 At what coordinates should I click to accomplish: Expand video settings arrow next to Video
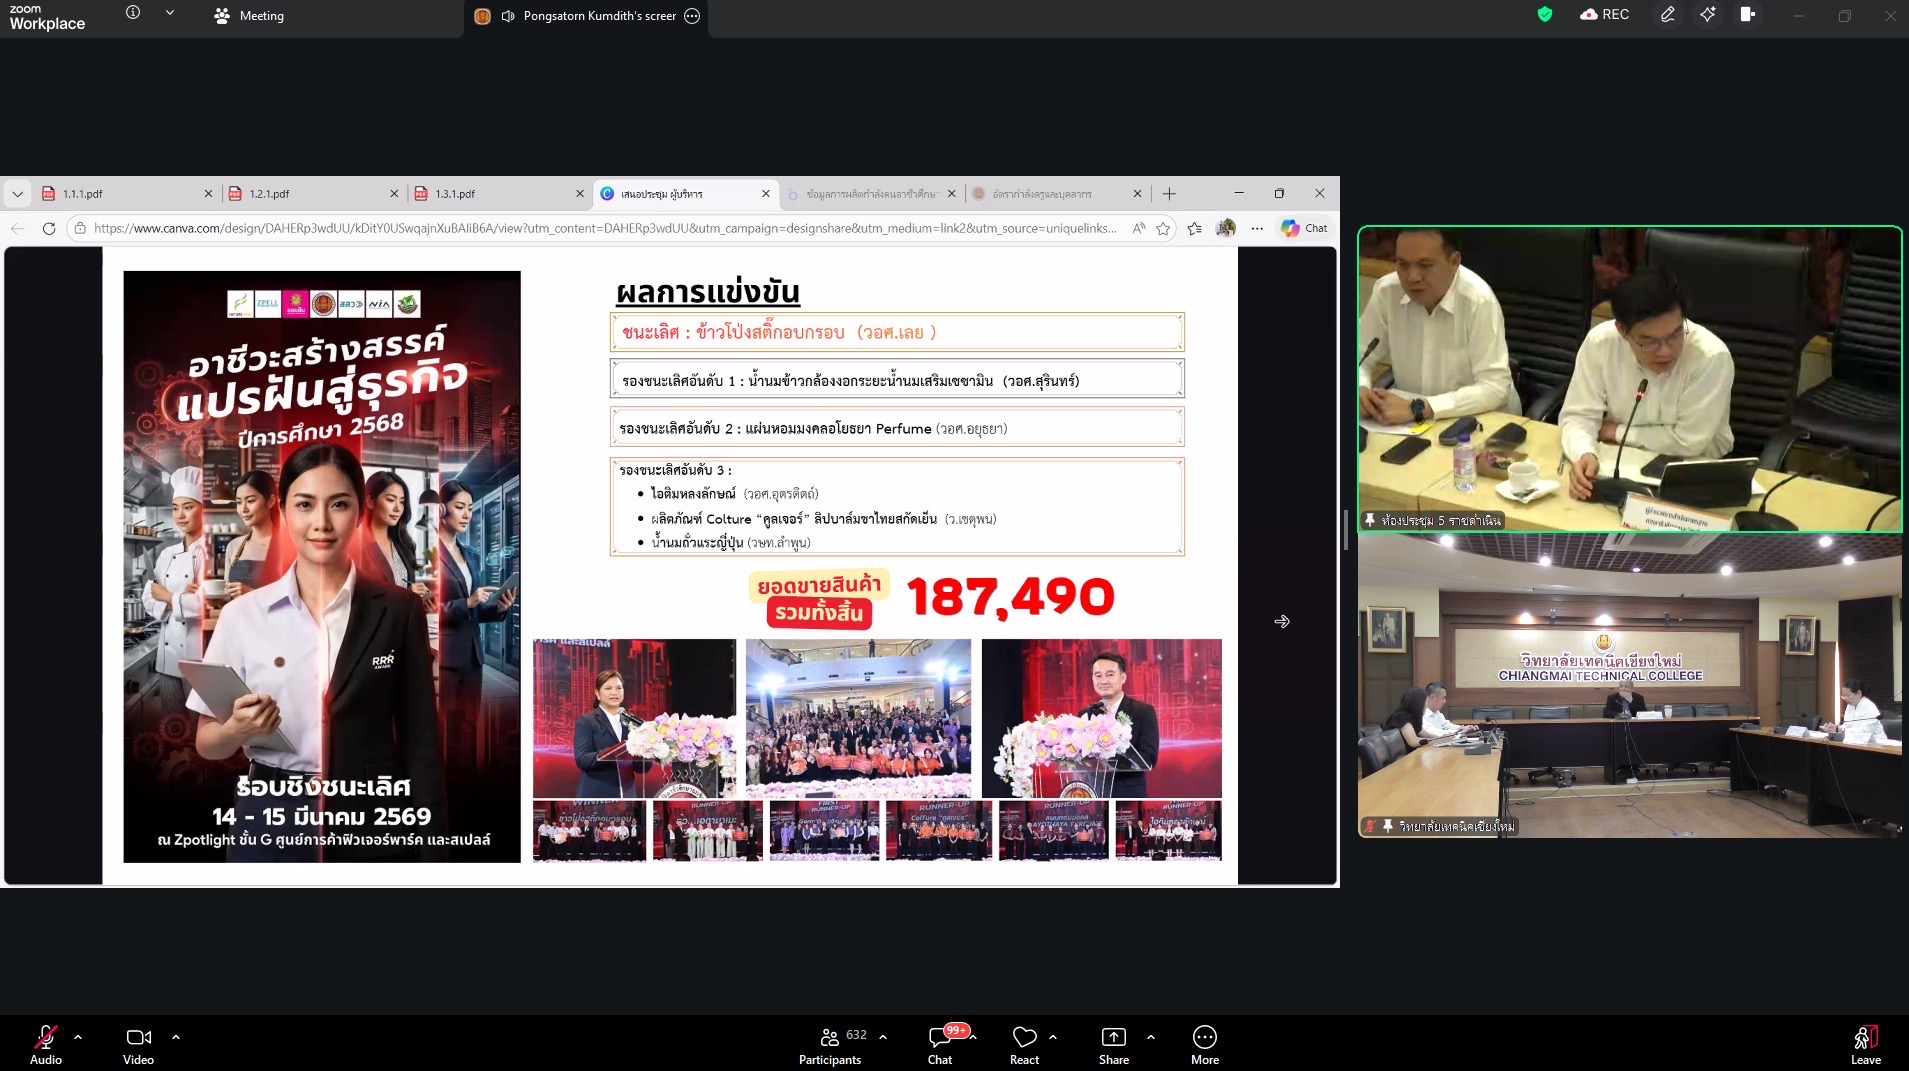[176, 1037]
